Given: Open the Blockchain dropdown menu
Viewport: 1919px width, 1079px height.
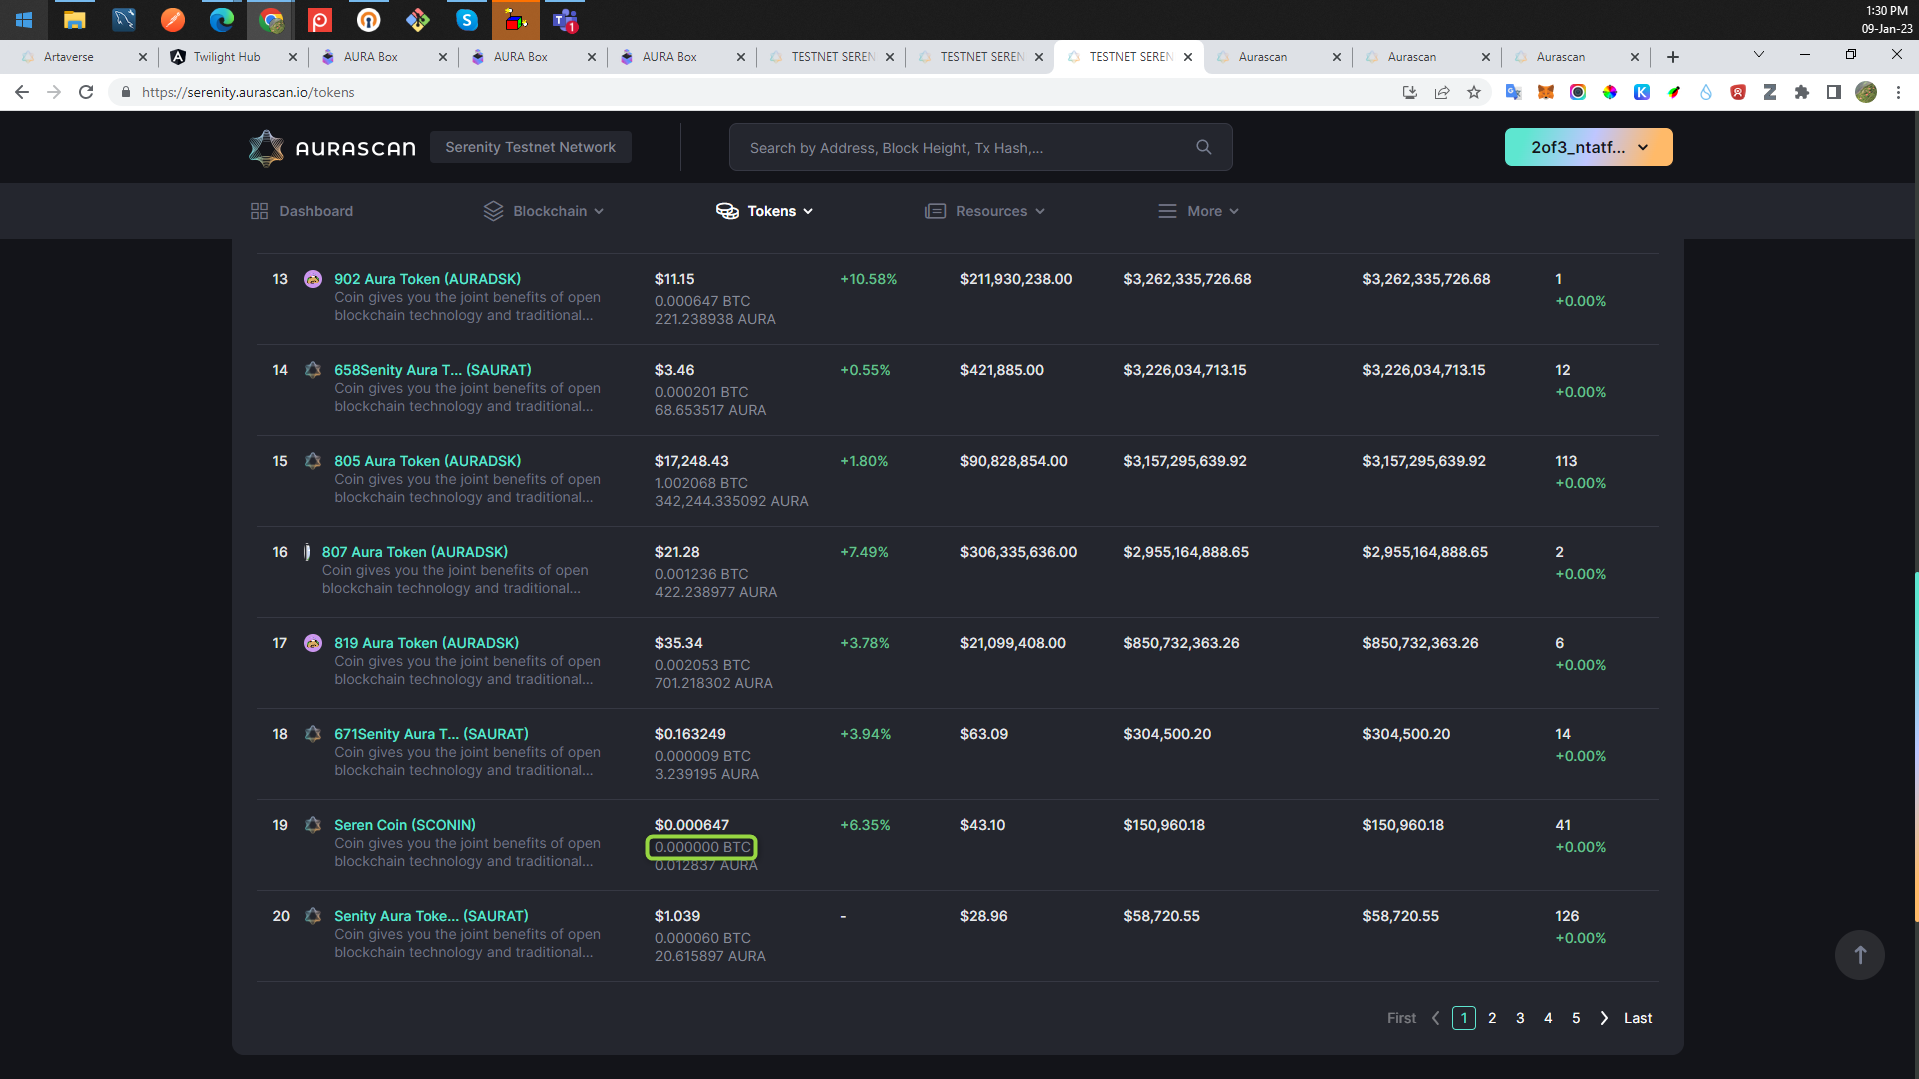Looking at the screenshot, I should [600, 211].
